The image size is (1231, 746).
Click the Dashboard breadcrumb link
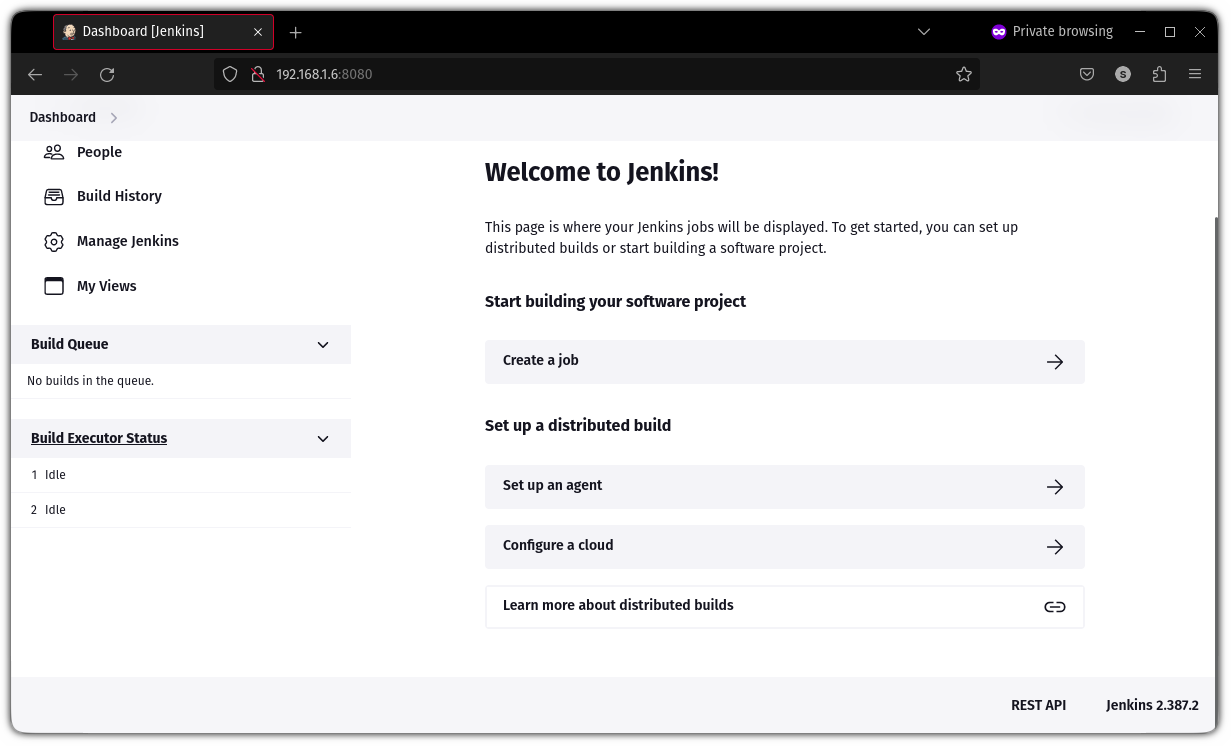(x=62, y=117)
